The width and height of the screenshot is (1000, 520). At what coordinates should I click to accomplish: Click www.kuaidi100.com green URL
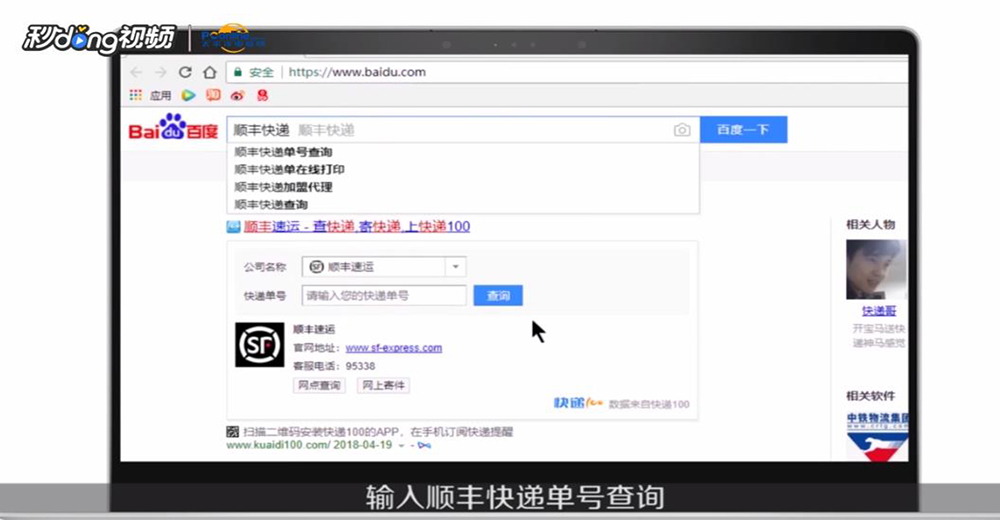point(278,445)
